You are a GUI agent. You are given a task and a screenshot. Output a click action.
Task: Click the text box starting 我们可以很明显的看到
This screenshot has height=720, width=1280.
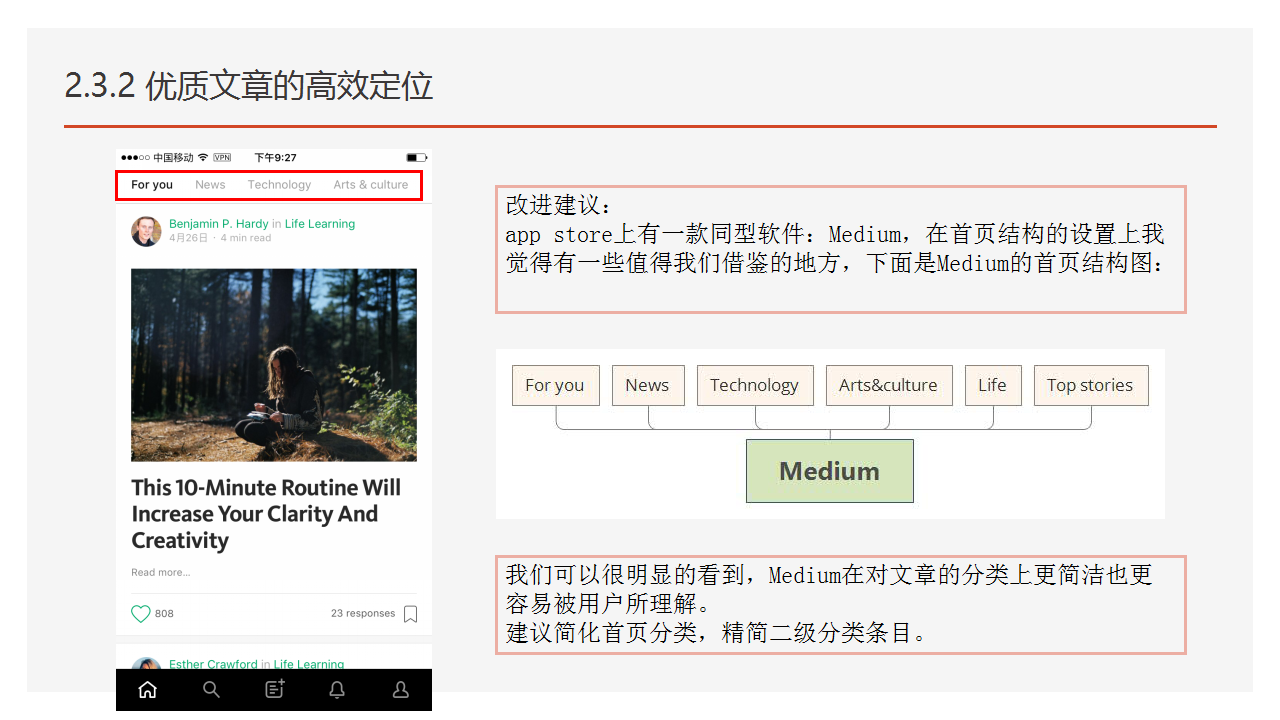[841, 605]
